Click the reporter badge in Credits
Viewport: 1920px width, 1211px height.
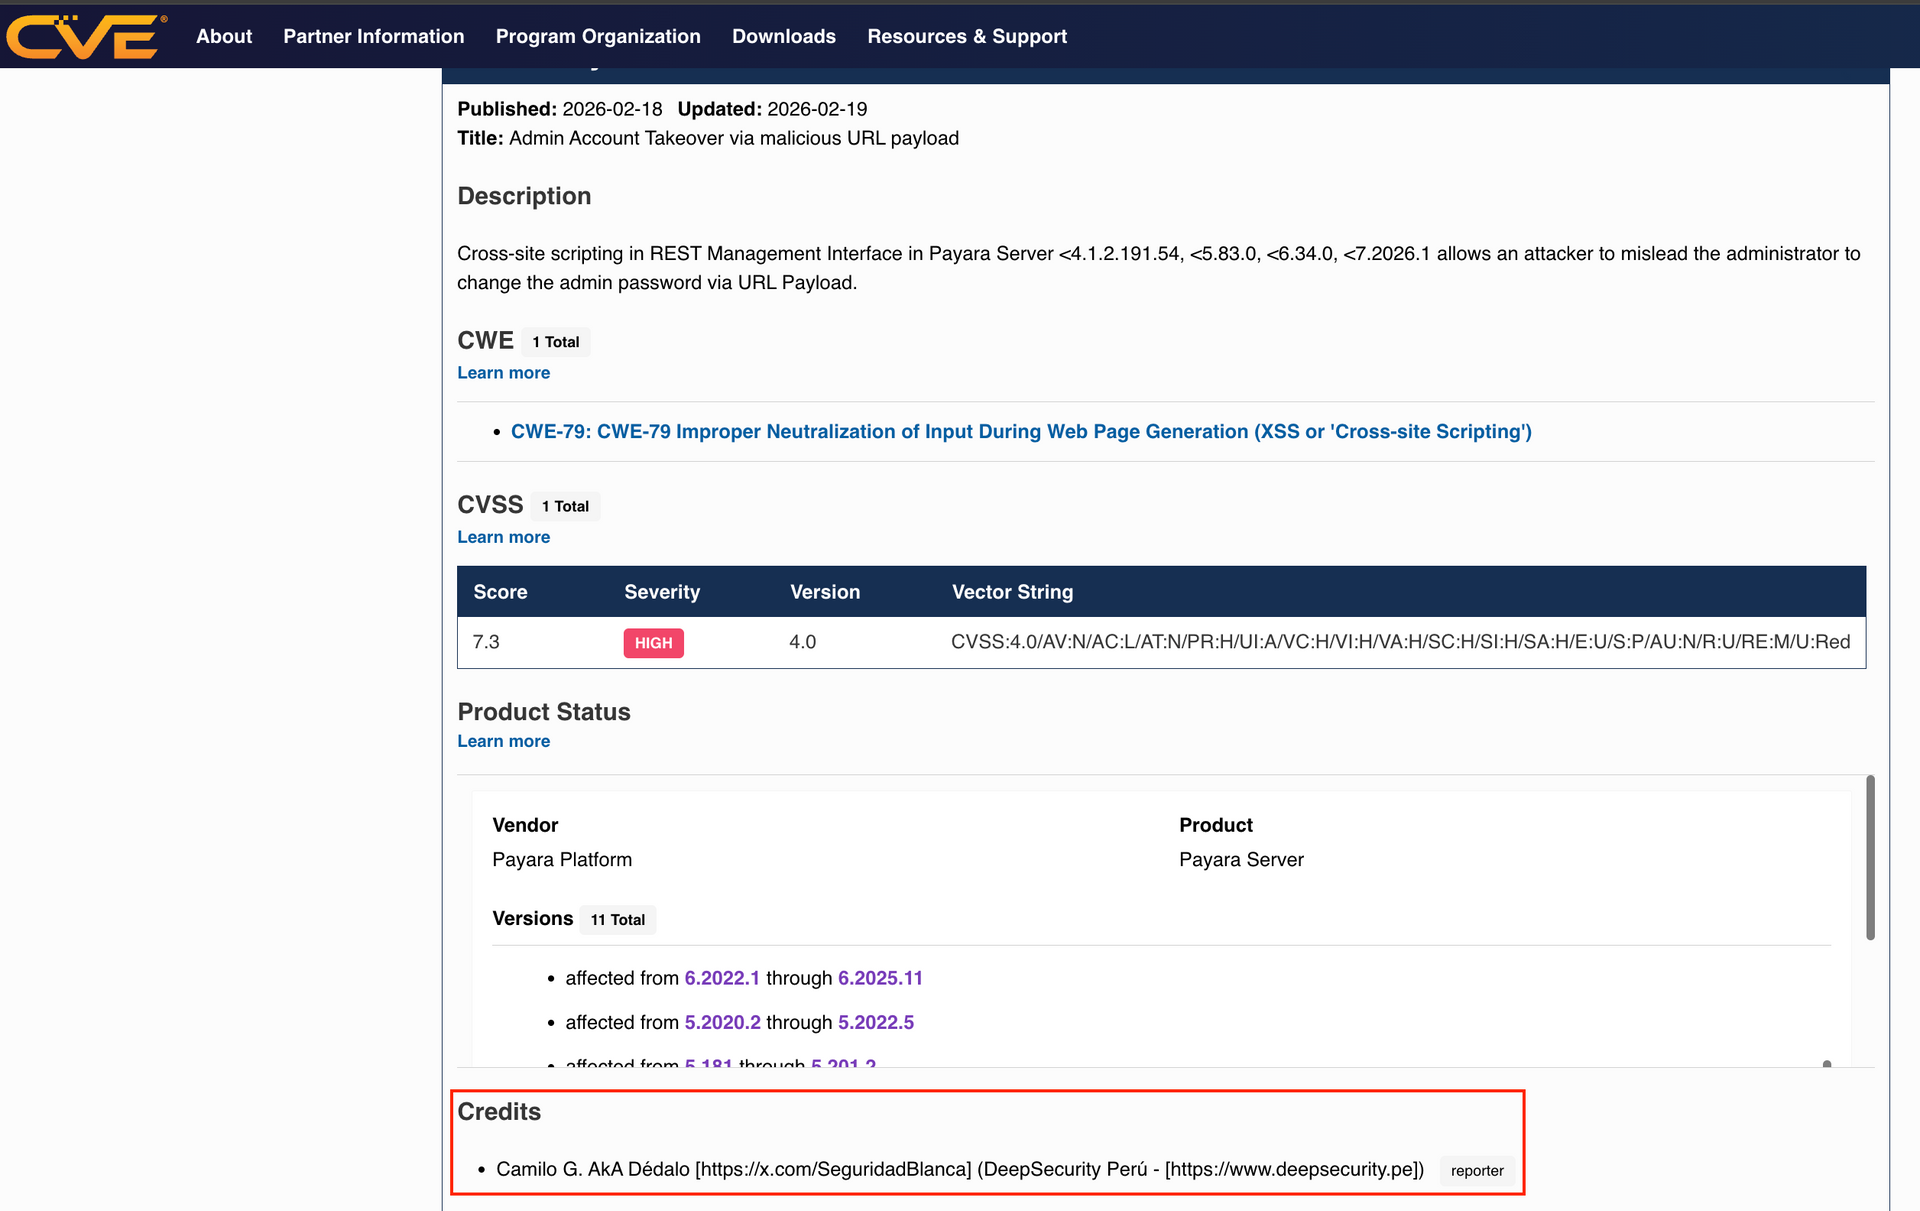pyautogui.click(x=1477, y=1170)
